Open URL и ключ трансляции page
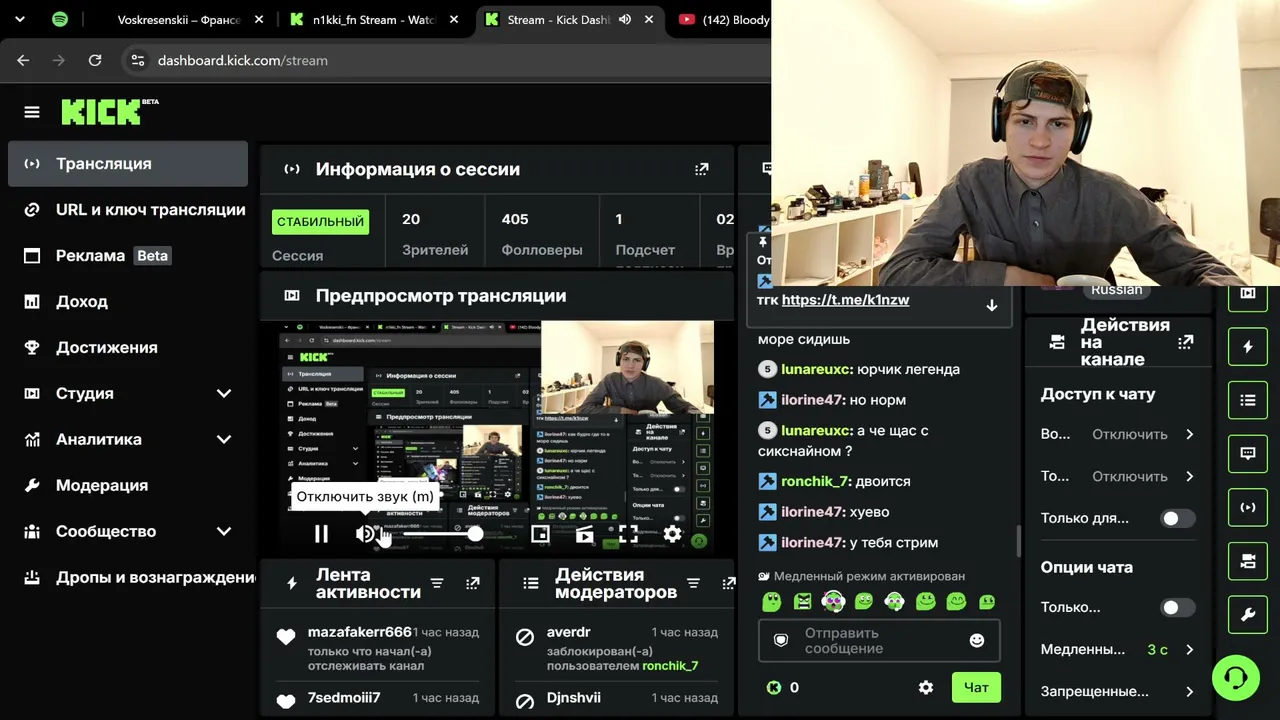 (128, 209)
